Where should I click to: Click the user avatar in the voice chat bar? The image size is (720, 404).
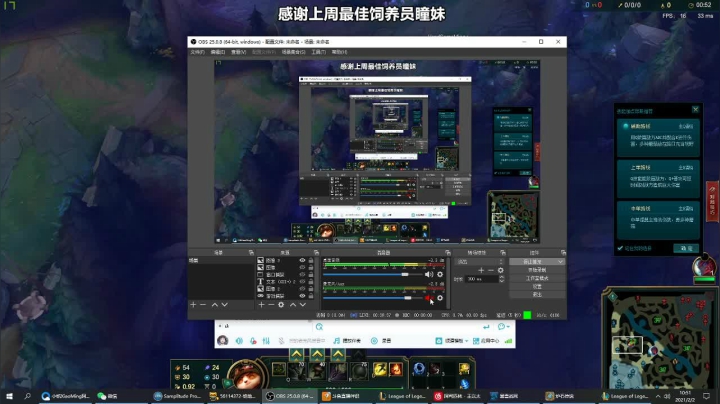pyautogui.click(x=223, y=341)
